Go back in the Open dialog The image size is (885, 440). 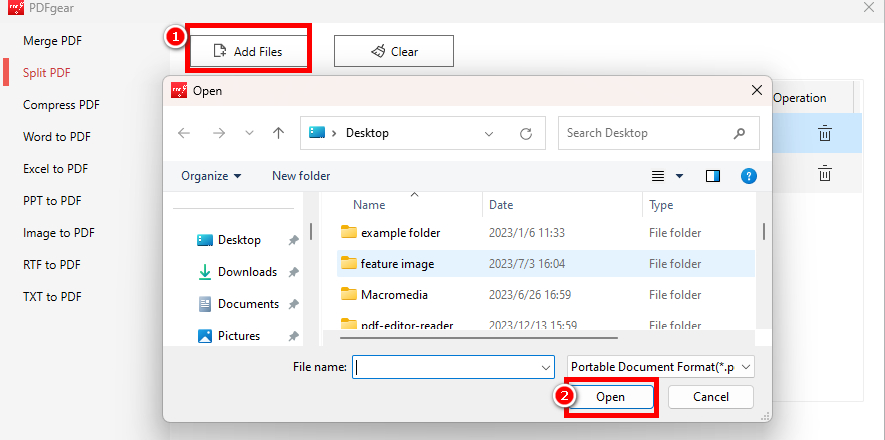(184, 133)
